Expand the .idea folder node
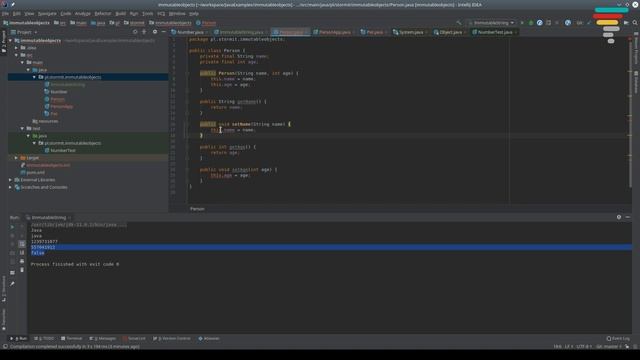 tap(16, 48)
